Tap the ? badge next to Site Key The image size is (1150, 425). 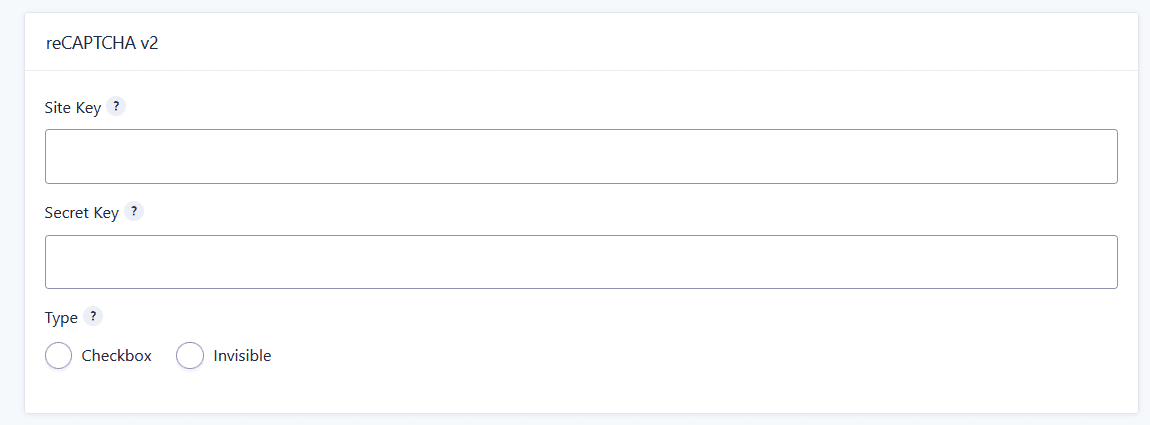click(116, 106)
